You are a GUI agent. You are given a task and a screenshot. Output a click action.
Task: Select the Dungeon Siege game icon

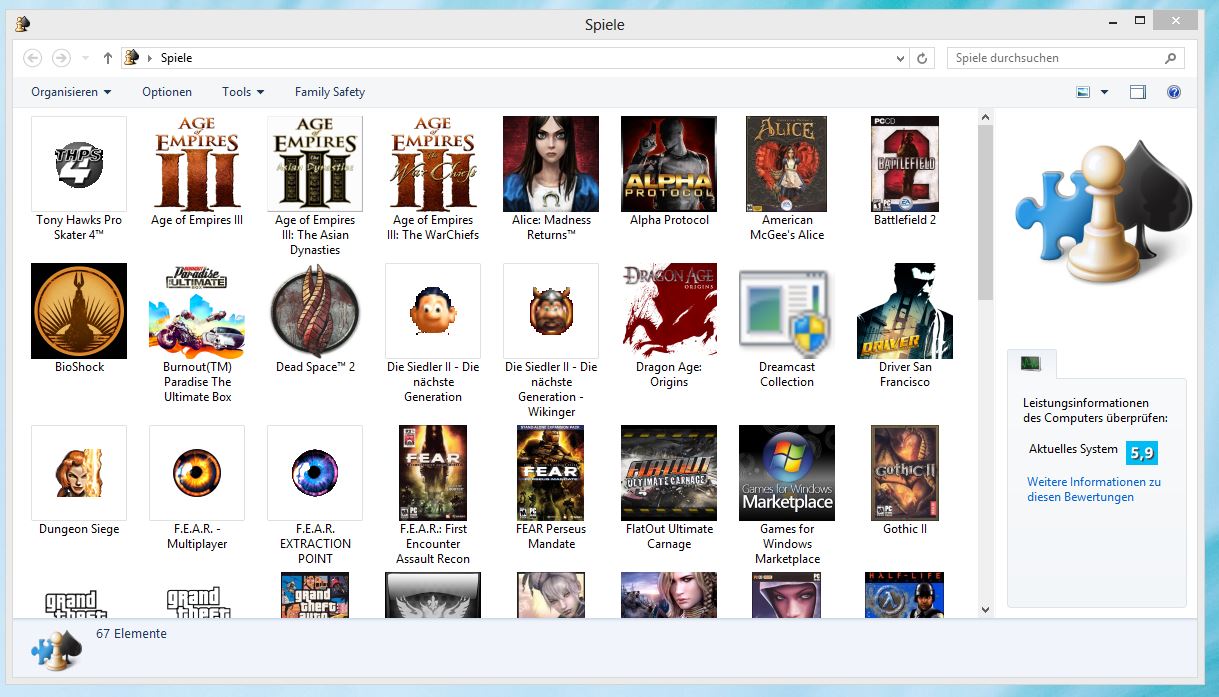(79, 472)
